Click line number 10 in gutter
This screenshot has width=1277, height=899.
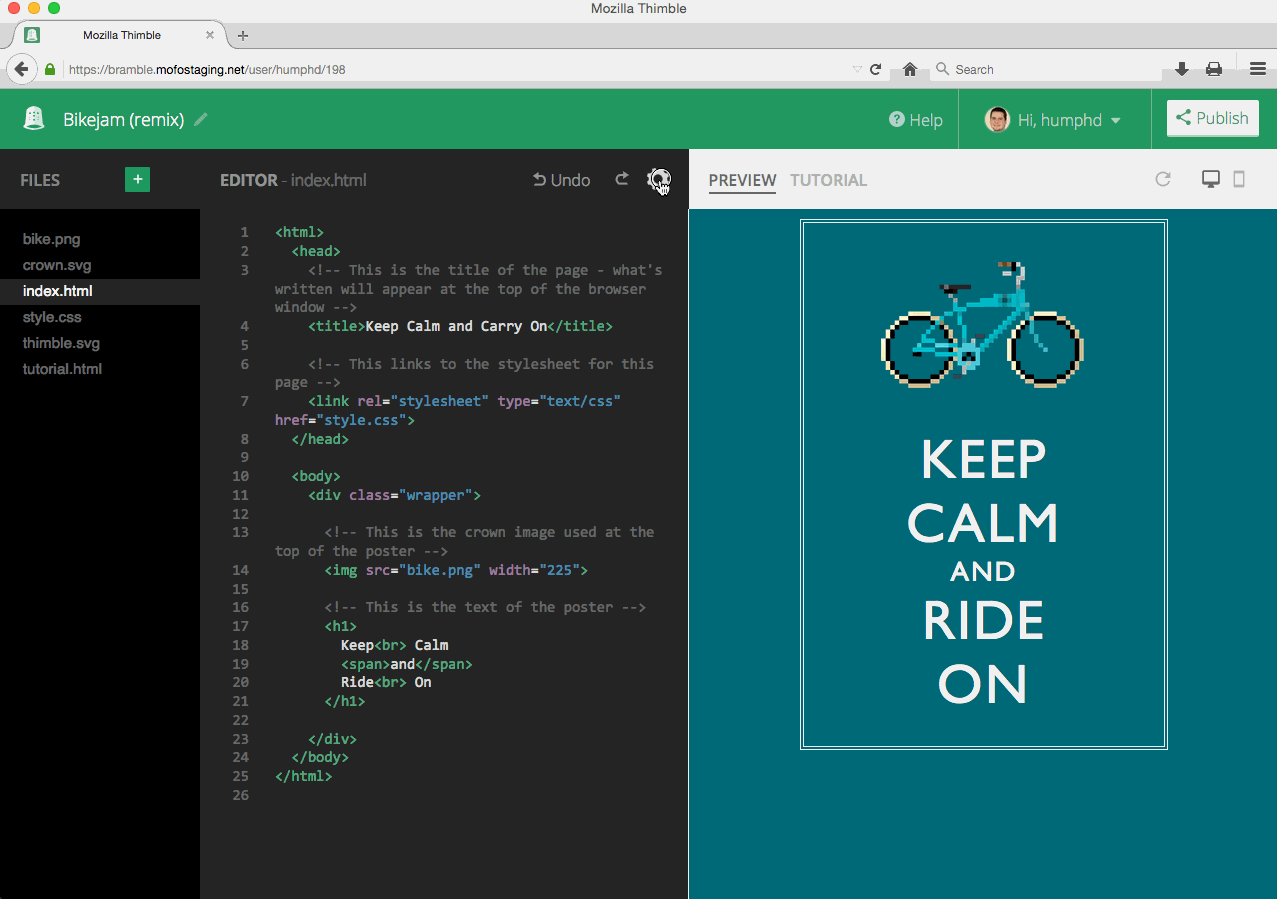point(240,476)
